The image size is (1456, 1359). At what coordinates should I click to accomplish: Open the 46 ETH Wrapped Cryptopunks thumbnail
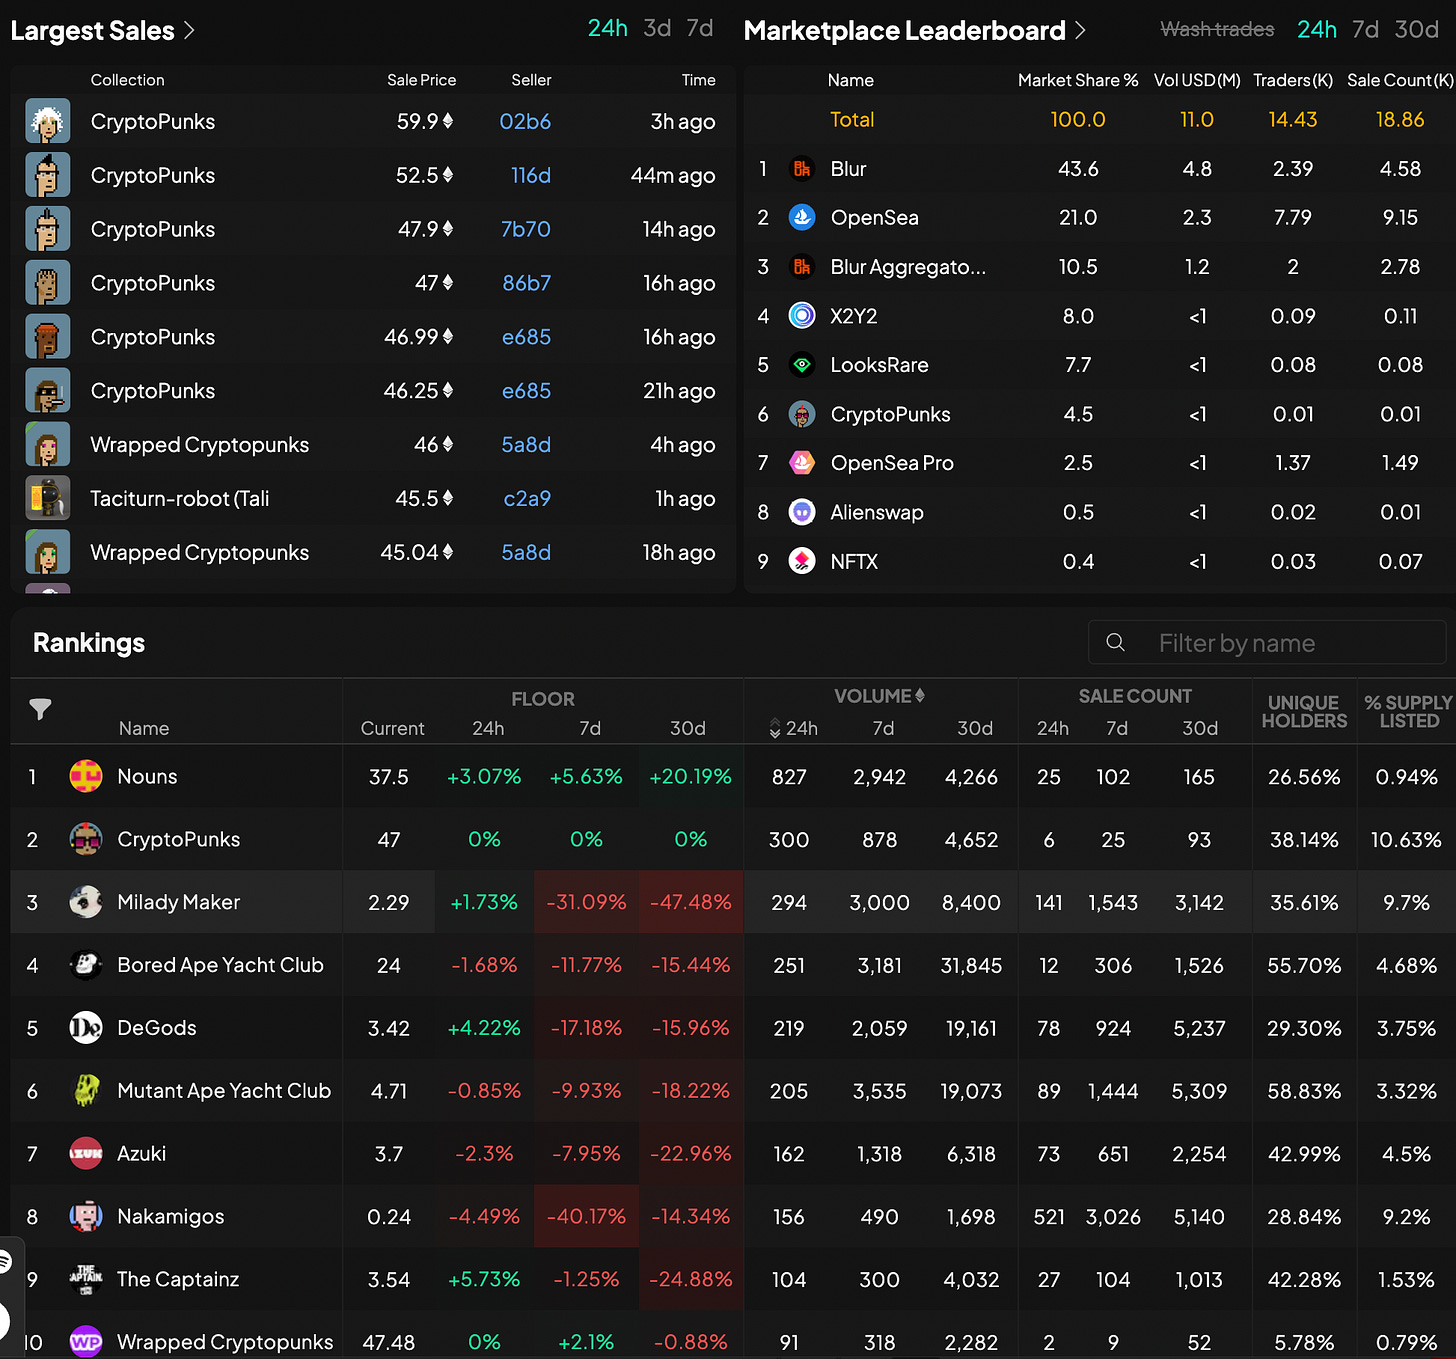tap(48, 444)
